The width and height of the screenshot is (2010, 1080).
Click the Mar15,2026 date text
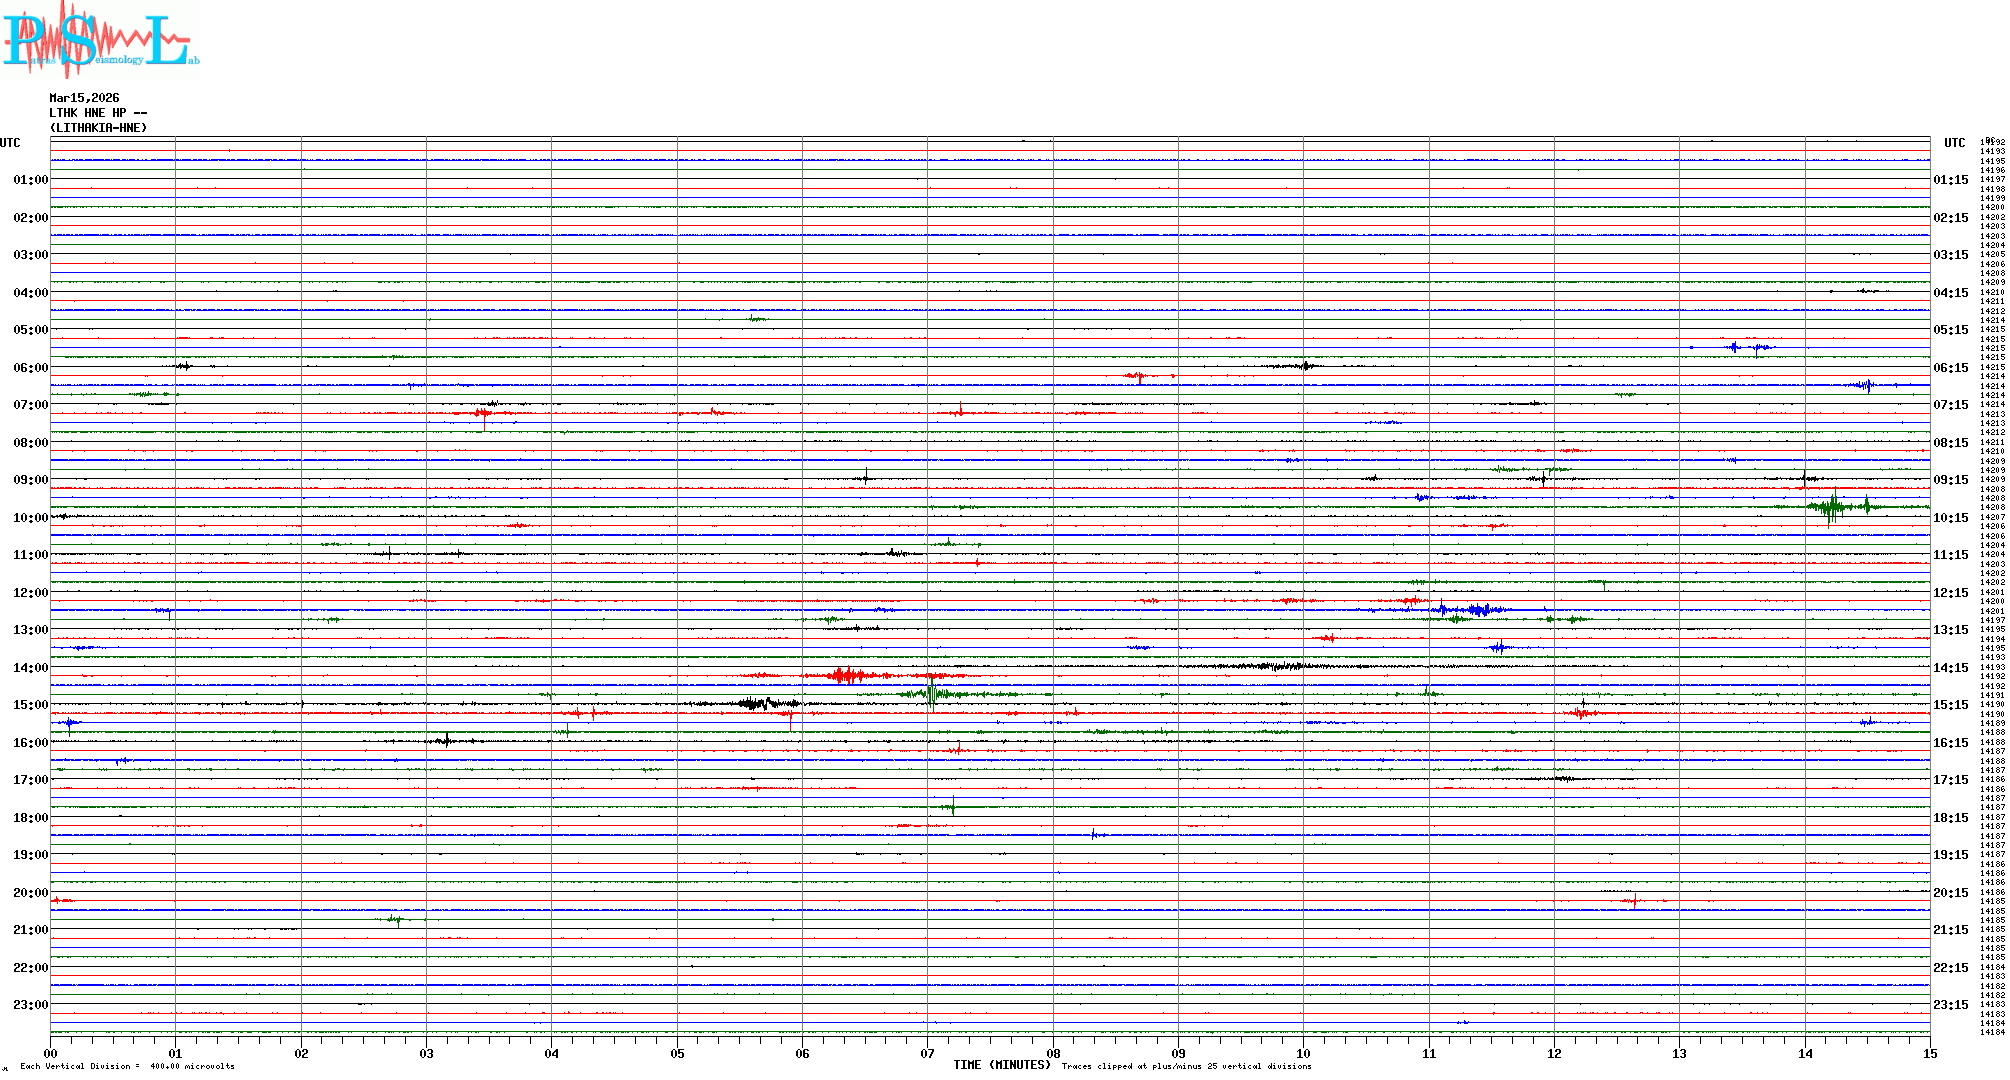[x=84, y=98]
